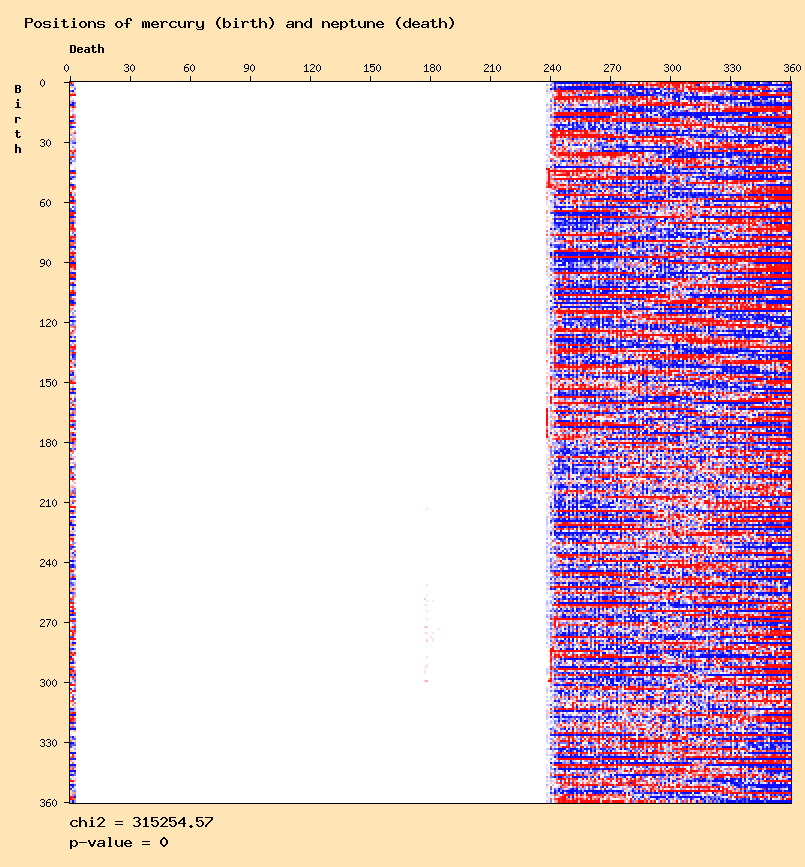The width and height of the screenshot is (805, 867).
Task: Click the 120 tick on the Death axis
Action: point(311,68)
